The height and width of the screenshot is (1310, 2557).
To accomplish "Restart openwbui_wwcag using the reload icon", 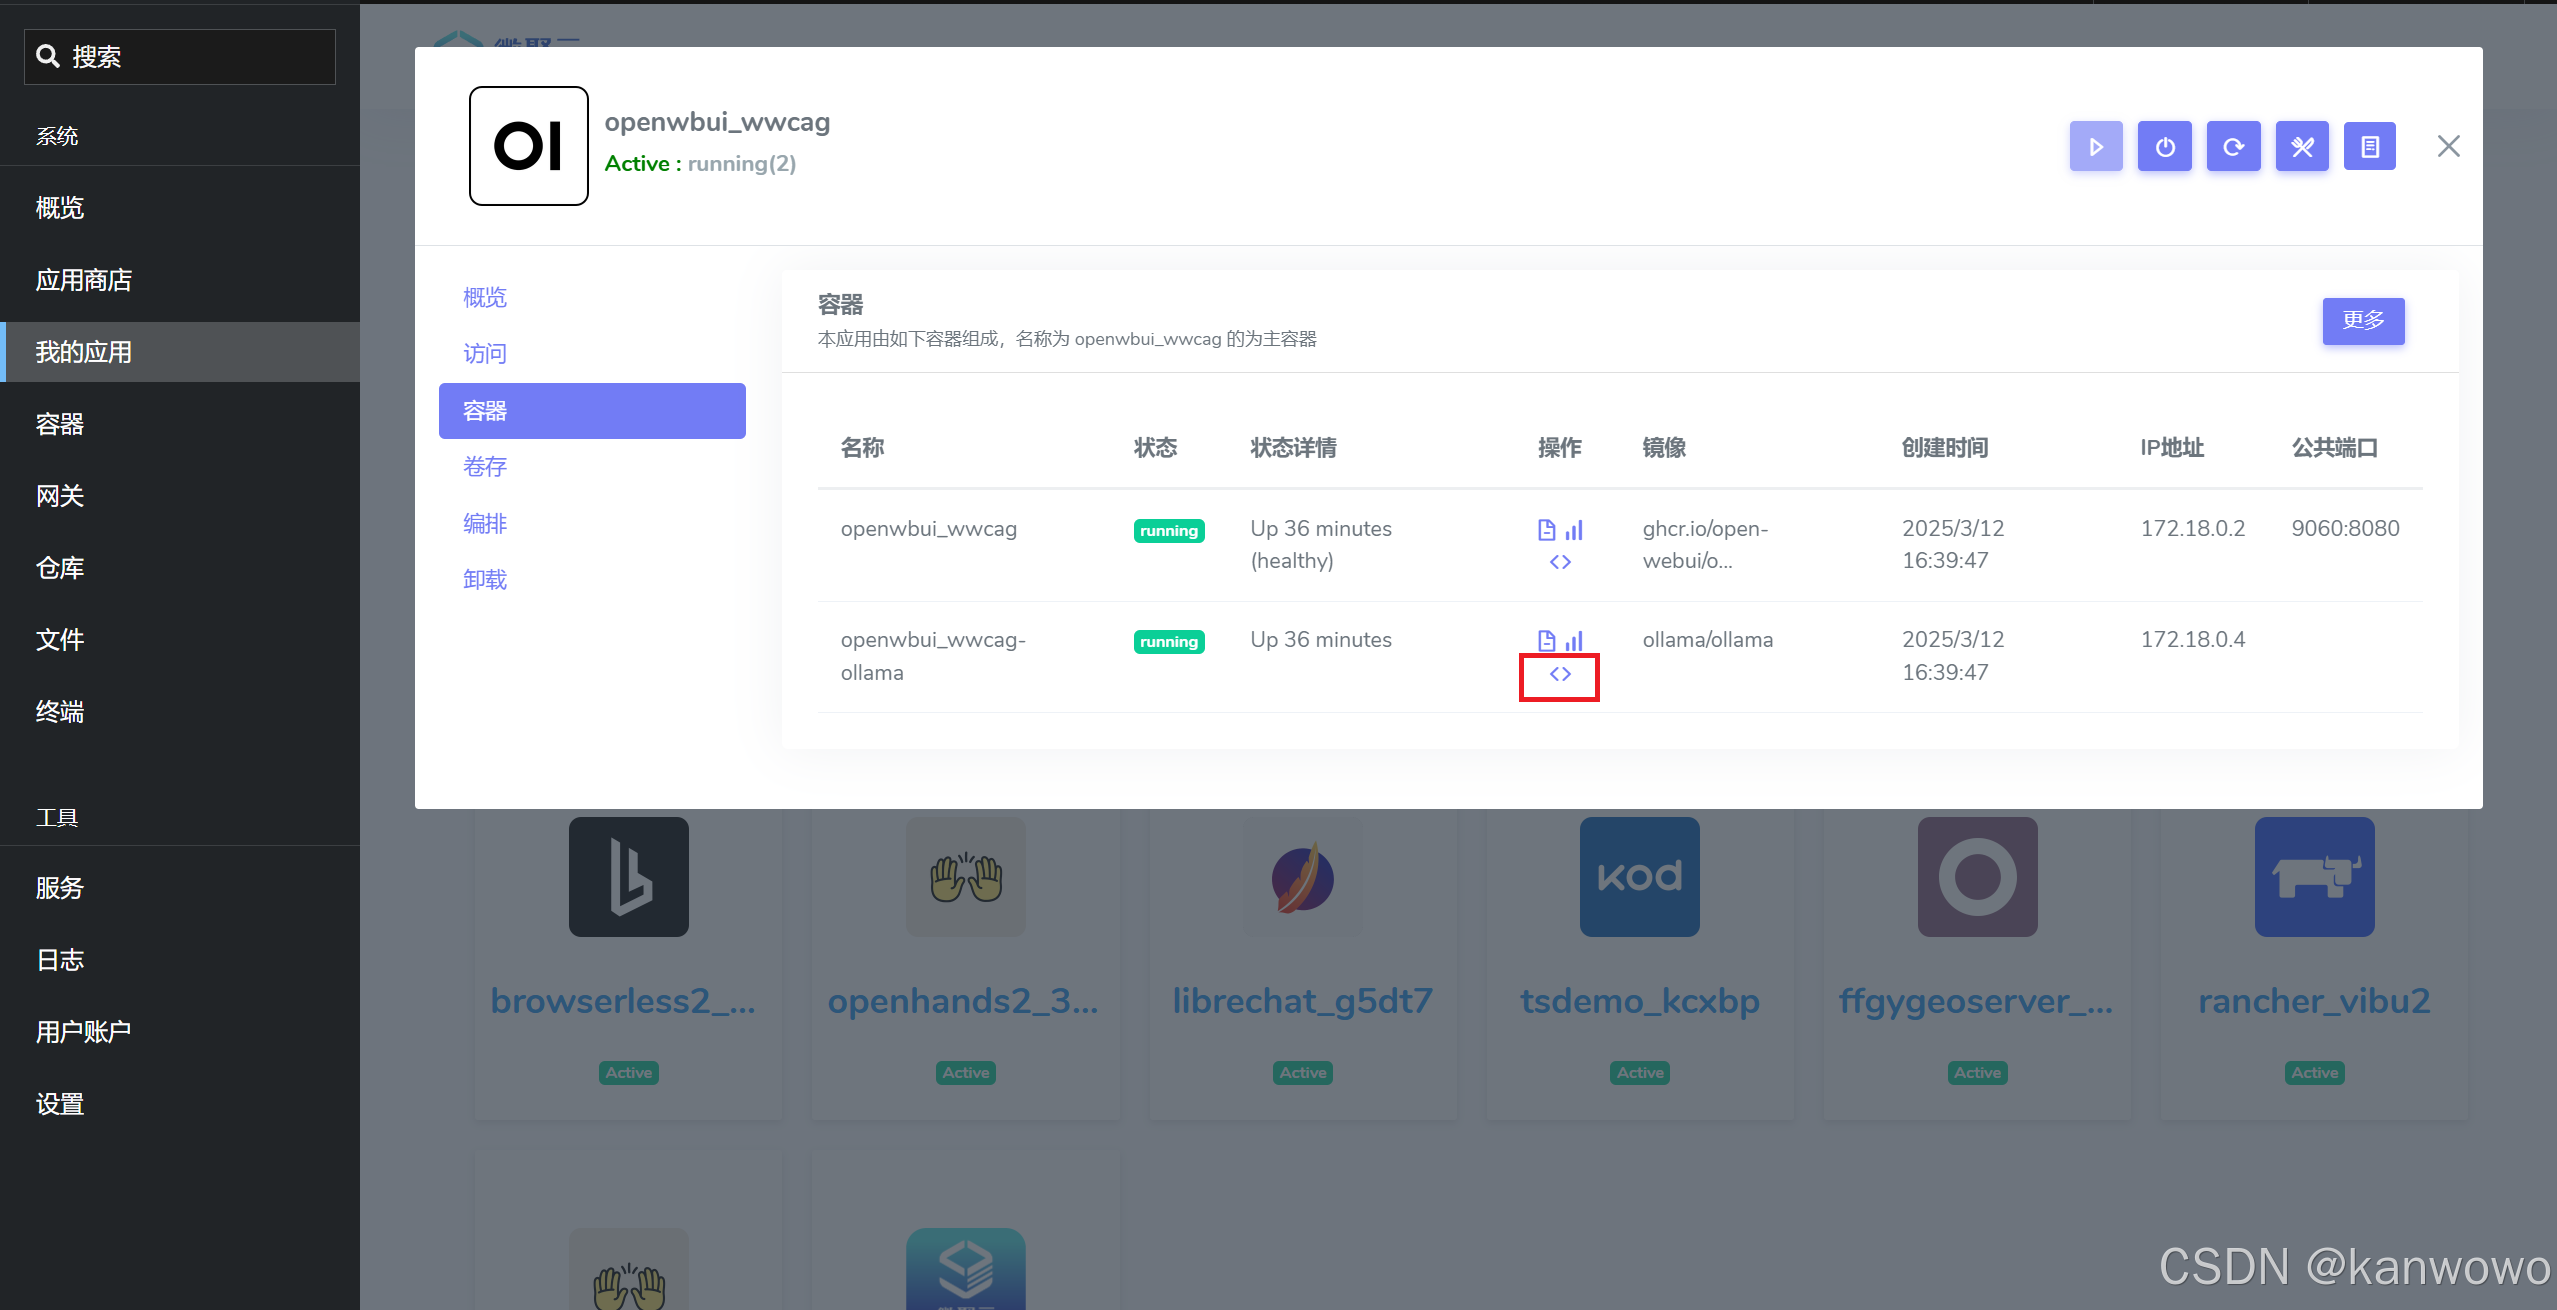I will pyautogui.click(x=2233, y=146).
